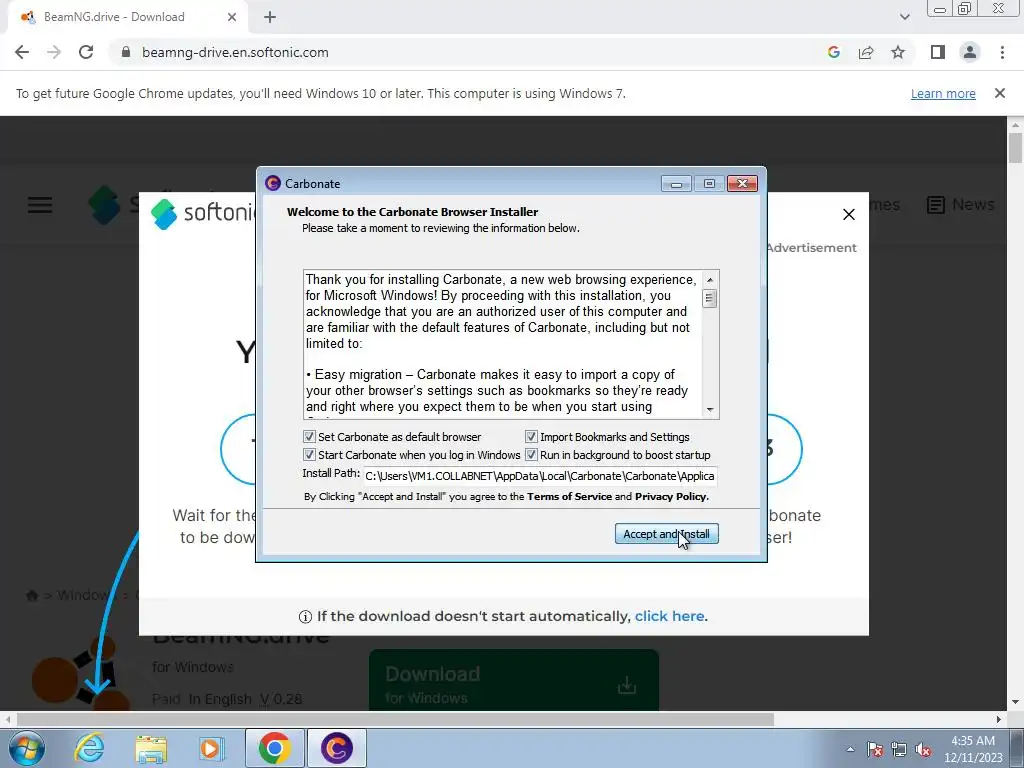Open Chrome three-dot menu
This screenshot has width=1024, height=768.
pyautogui.click(x=1002, y=52)
